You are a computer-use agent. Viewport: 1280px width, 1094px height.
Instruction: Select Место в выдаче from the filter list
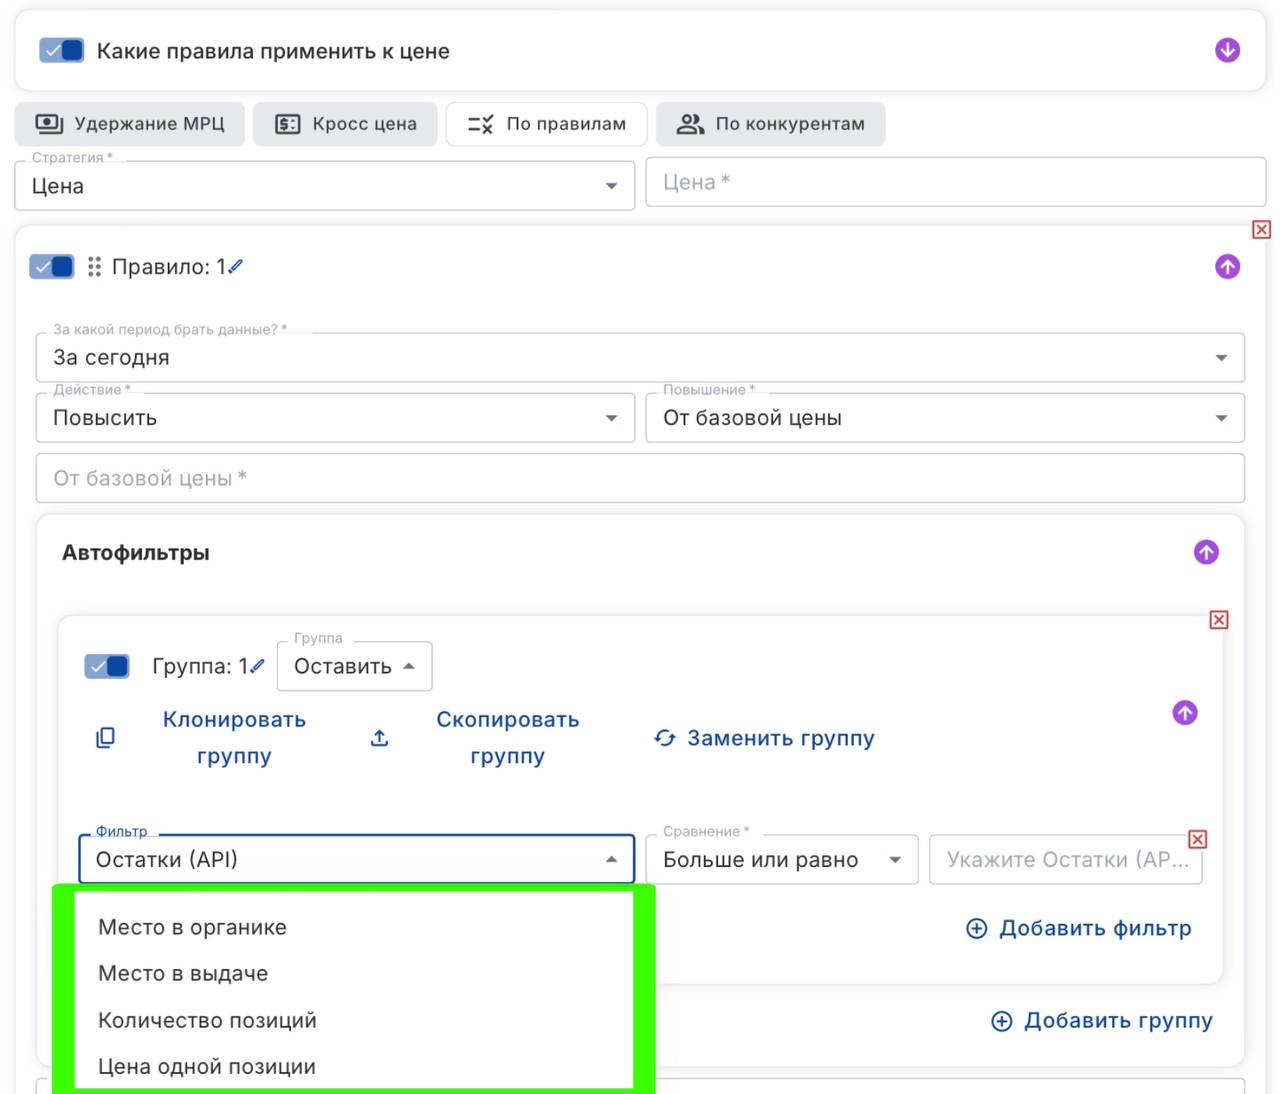coord(183,974)
